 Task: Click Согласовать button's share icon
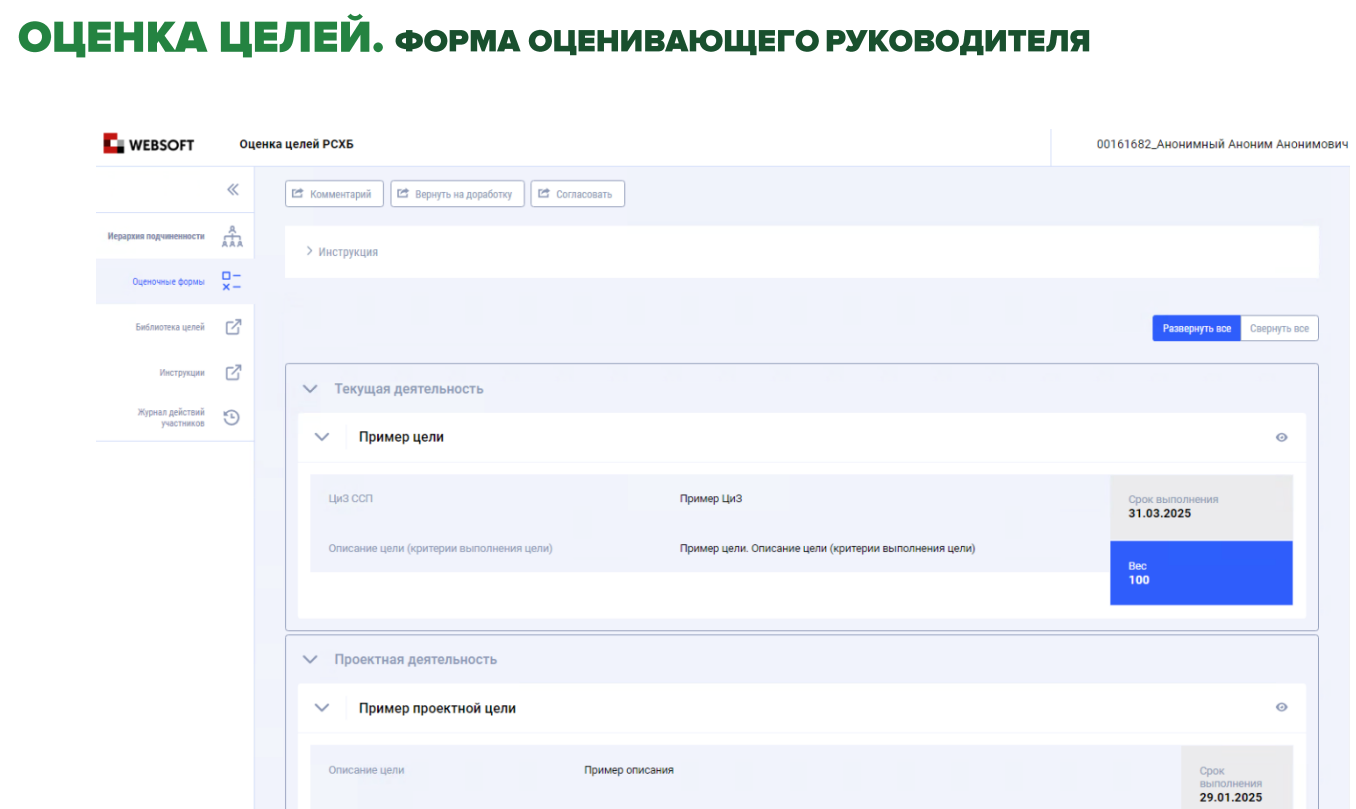tap(544, 194)
